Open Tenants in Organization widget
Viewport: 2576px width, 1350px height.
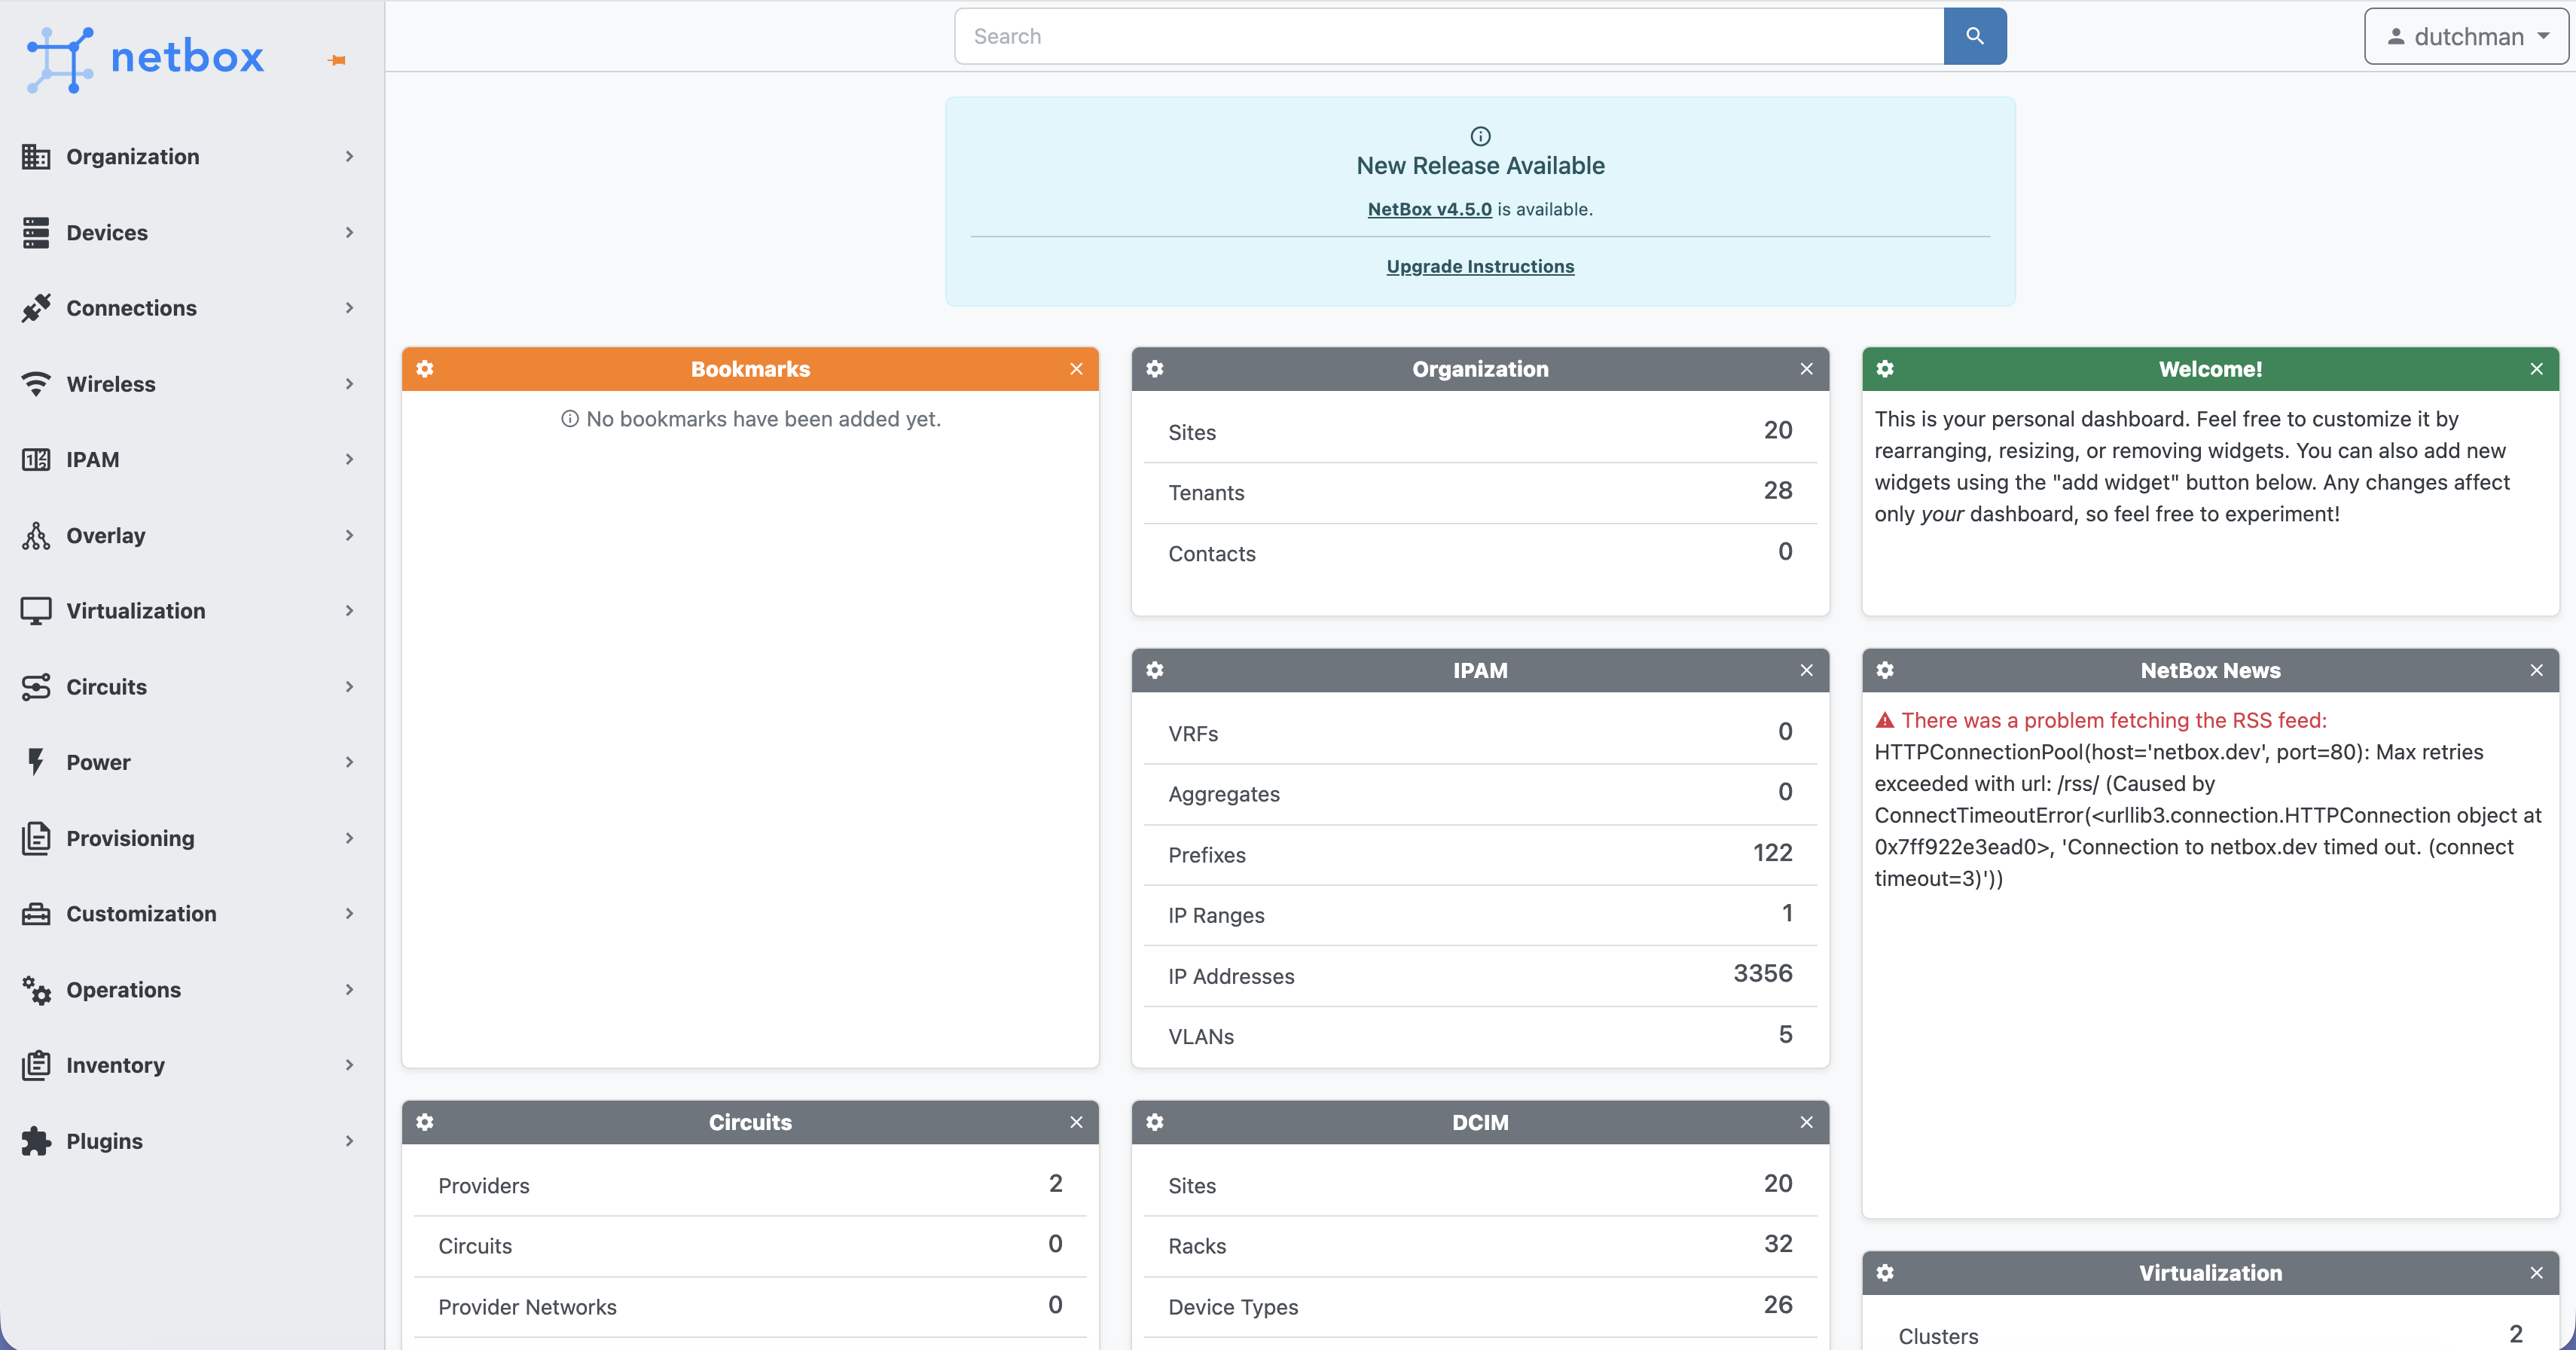[1206, 493]
